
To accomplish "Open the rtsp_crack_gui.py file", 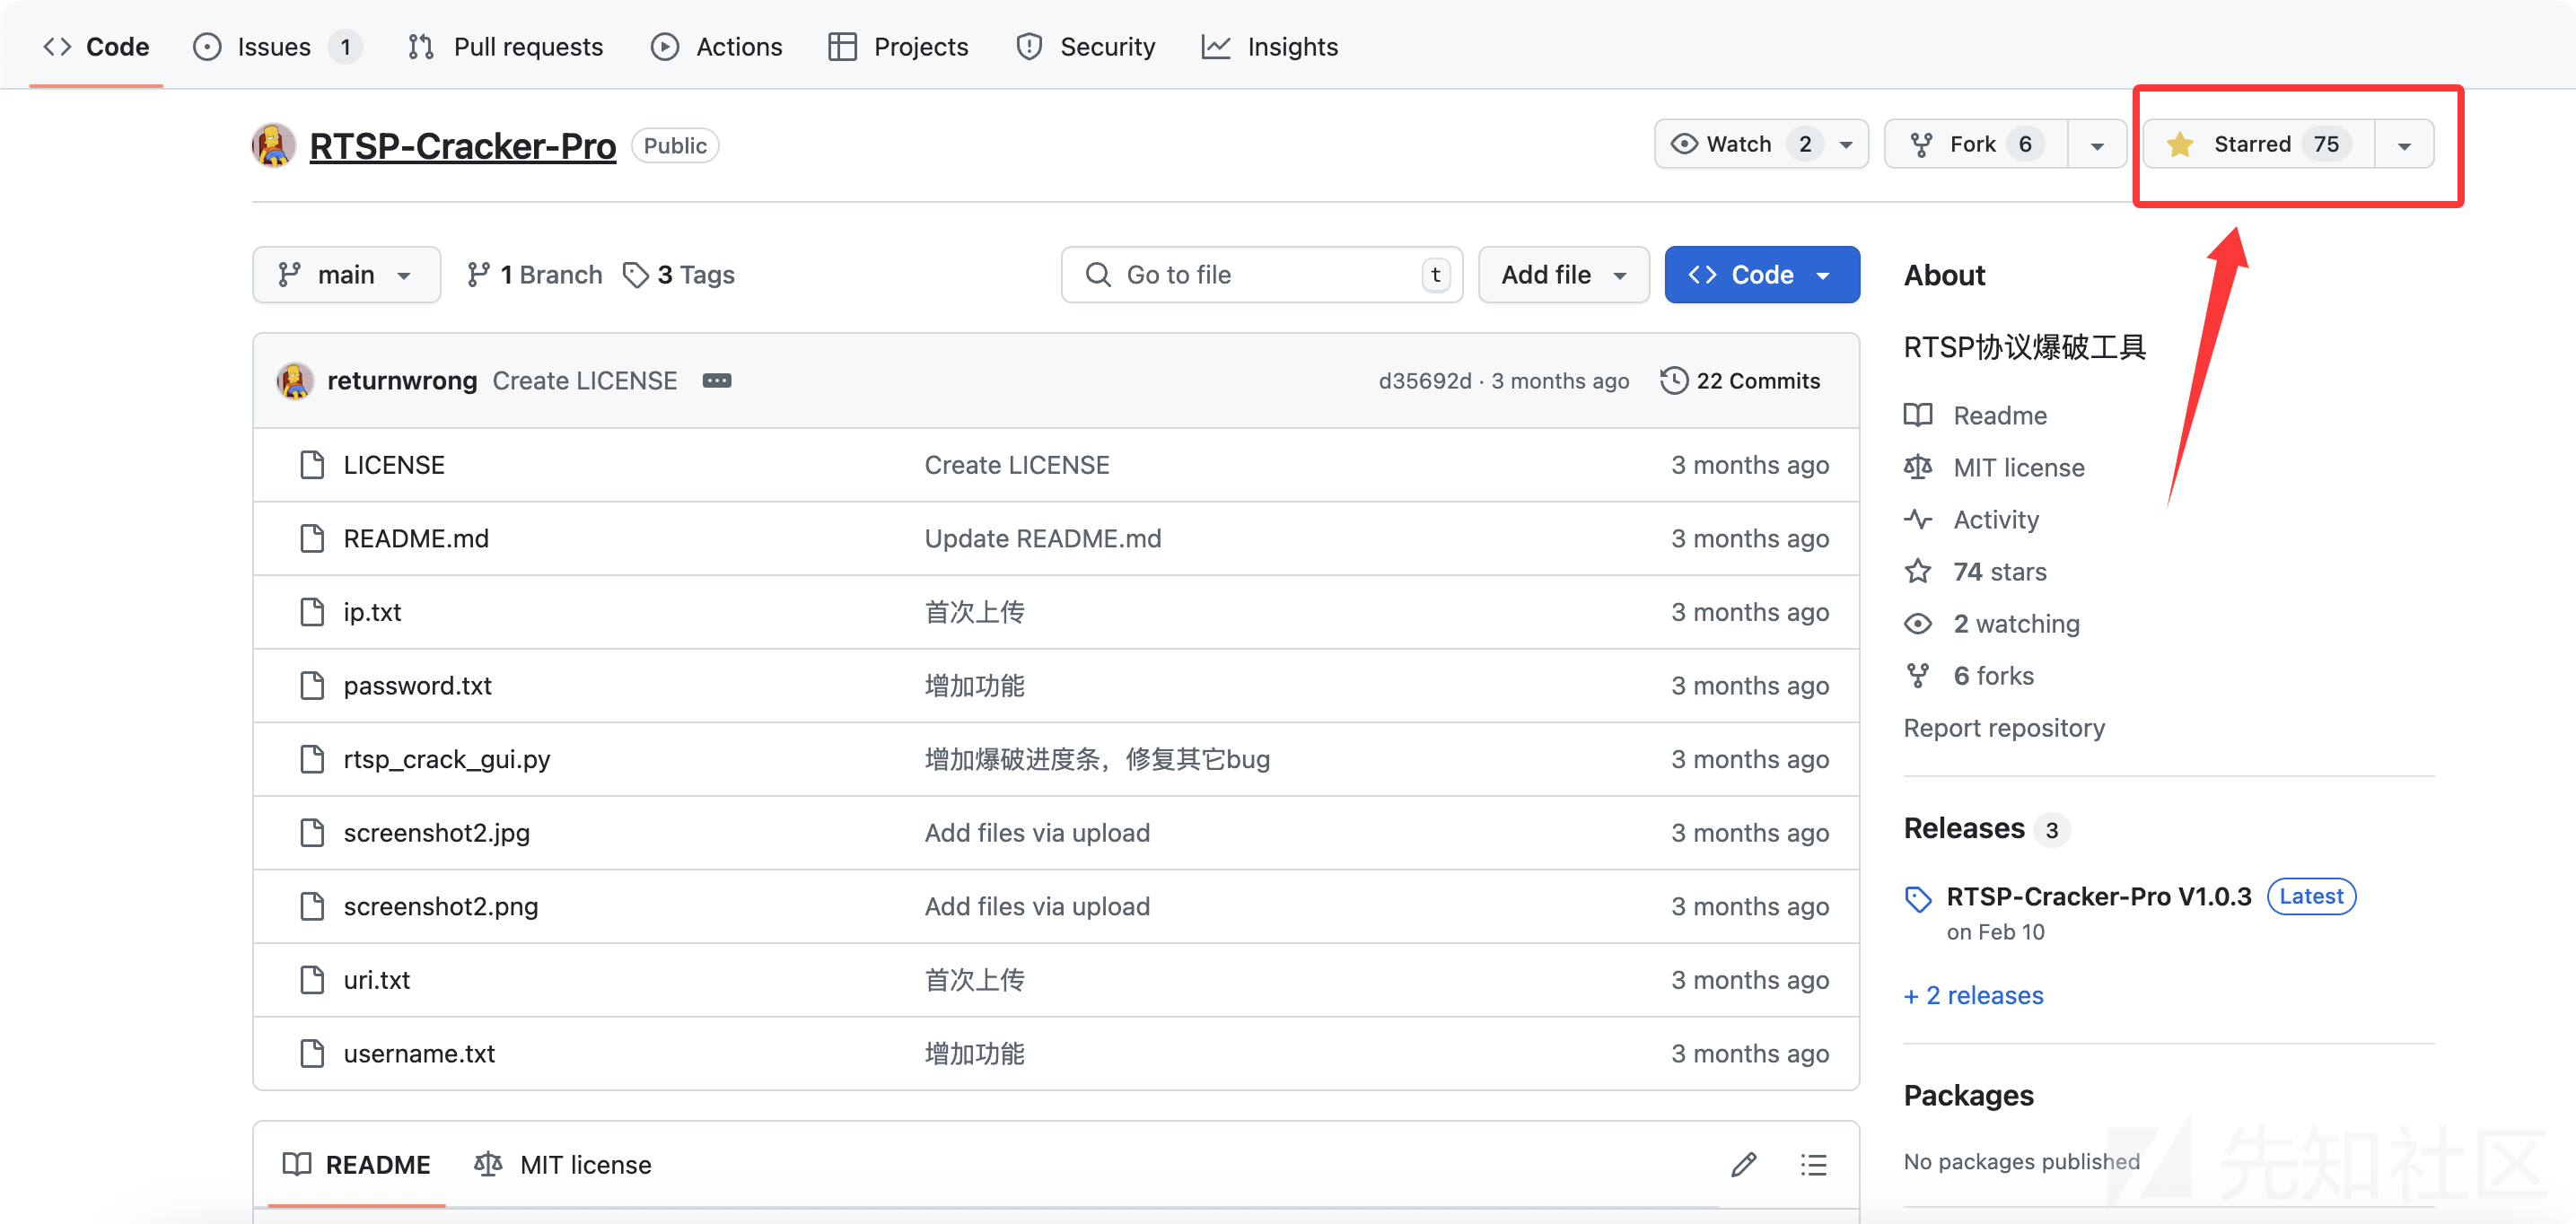I will tap(447, 759).
